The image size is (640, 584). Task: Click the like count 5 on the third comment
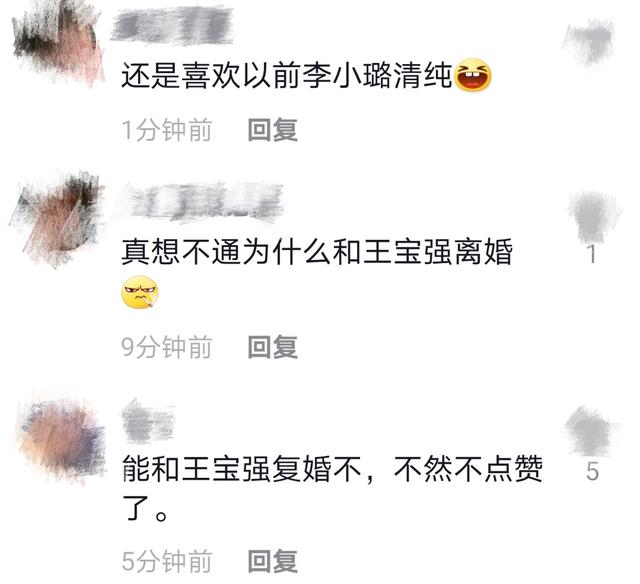592,471
